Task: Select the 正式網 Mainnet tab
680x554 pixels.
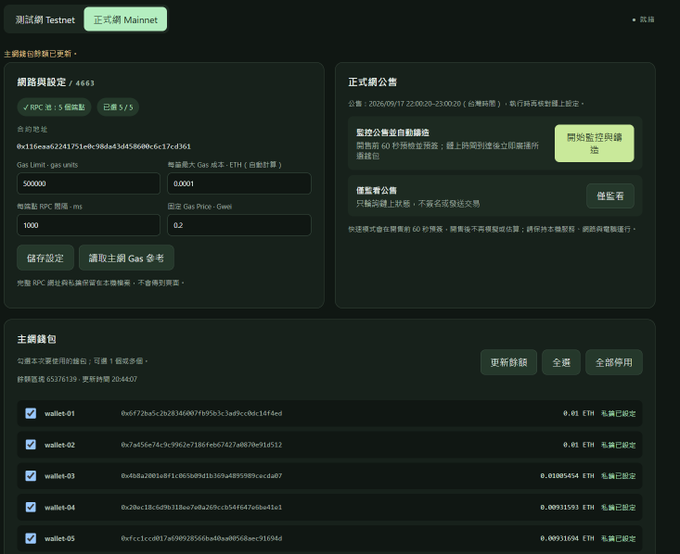Action: click(125, 20)
